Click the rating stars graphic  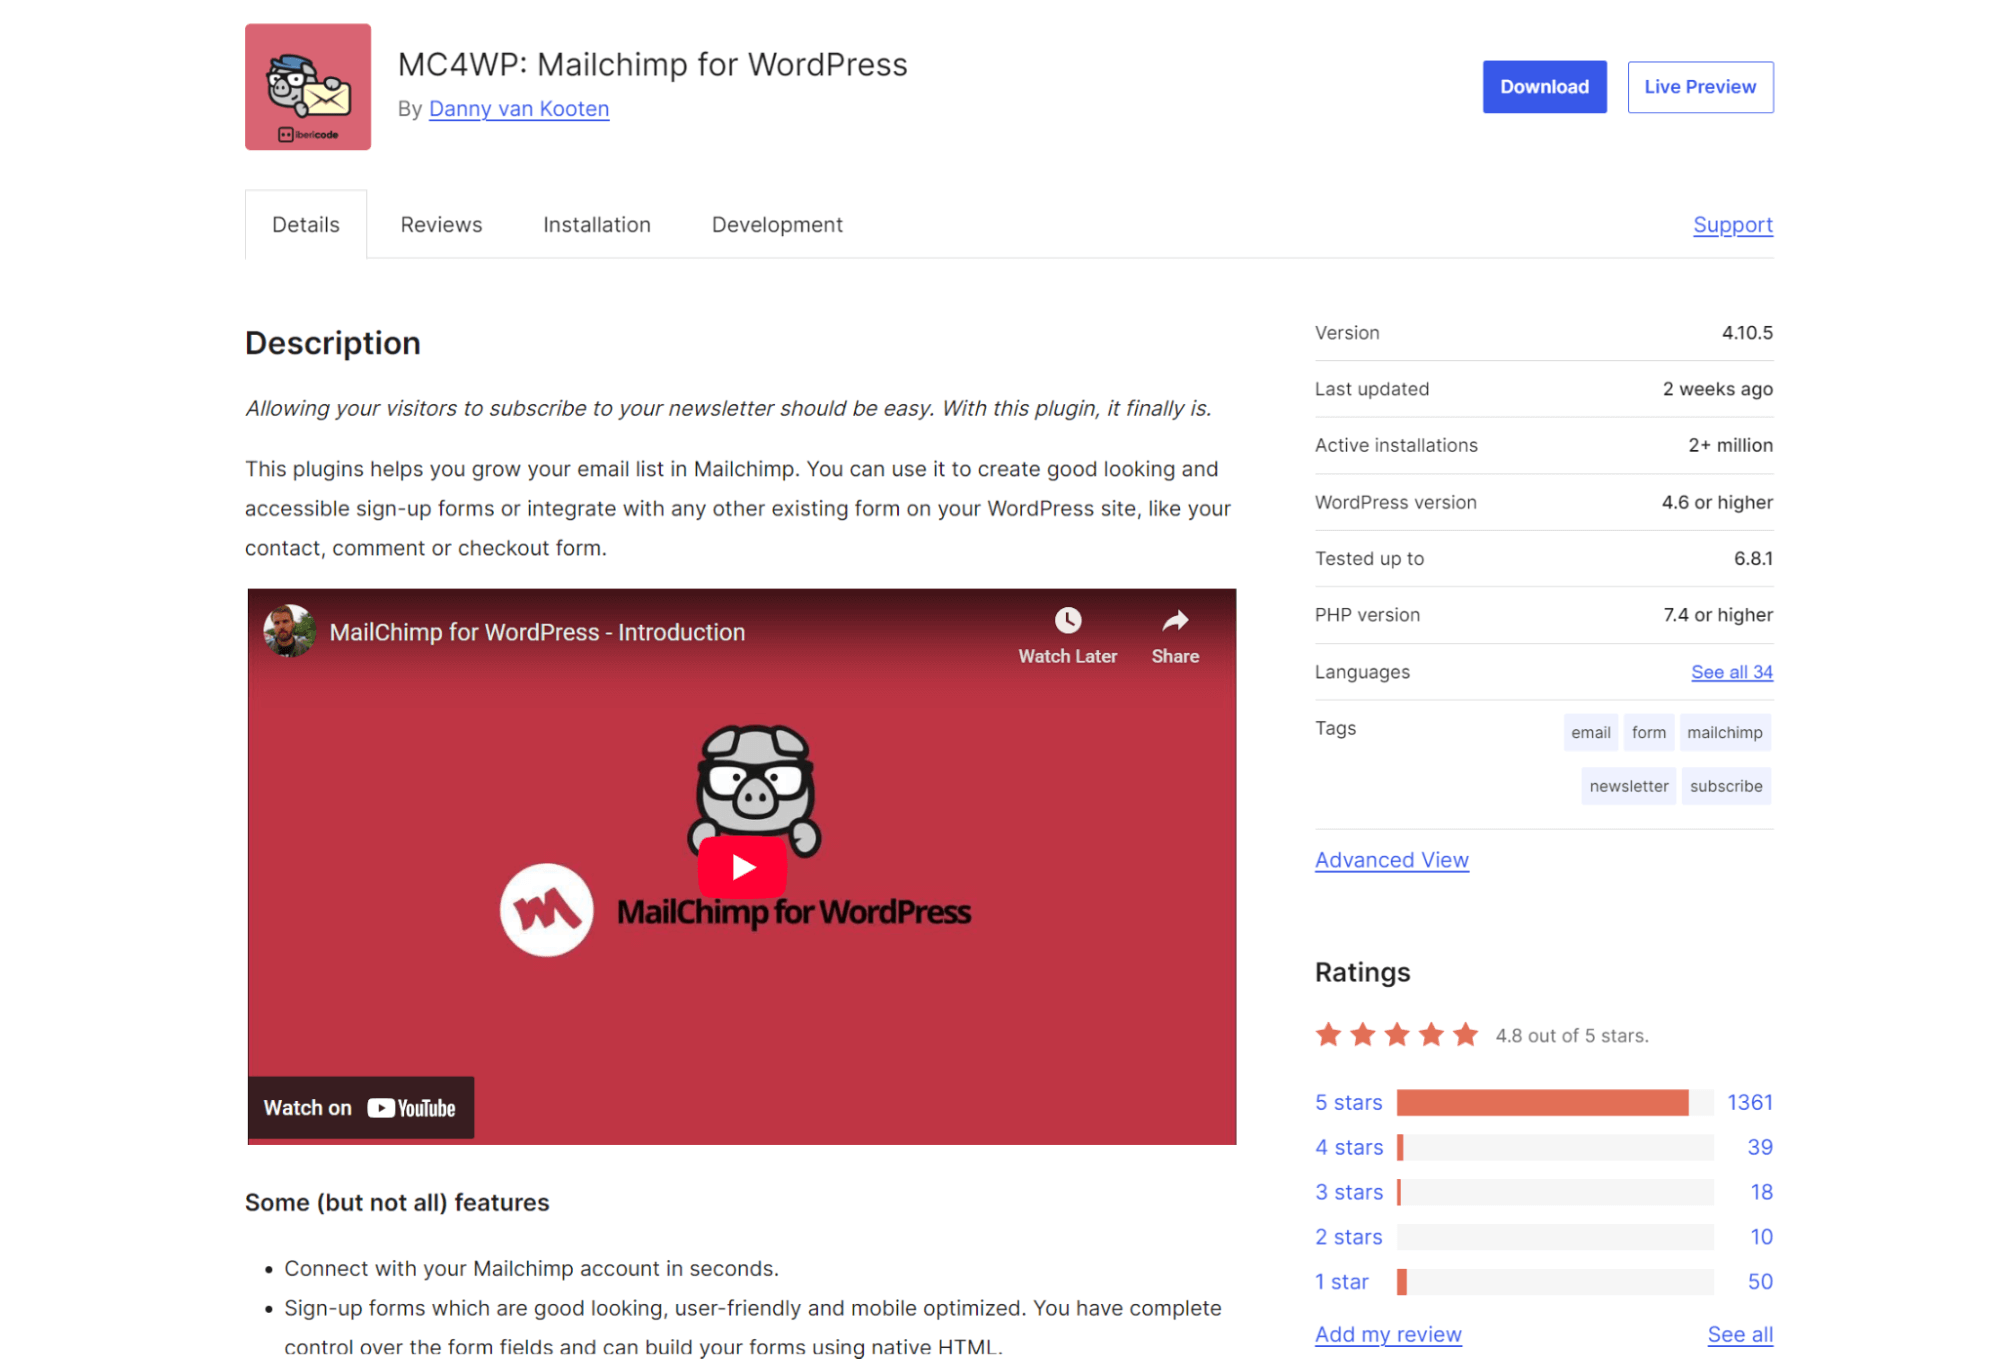(1396, 1034)
